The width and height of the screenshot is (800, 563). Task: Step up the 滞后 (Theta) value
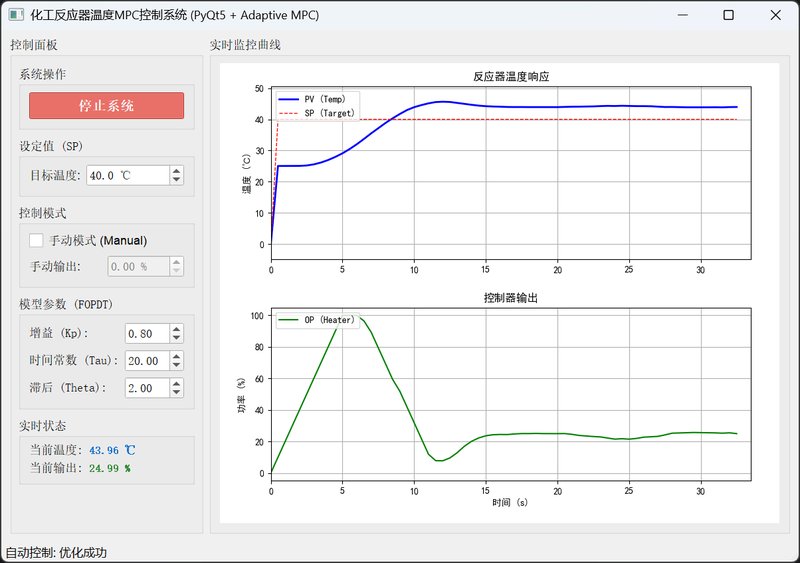pos(177,383)
